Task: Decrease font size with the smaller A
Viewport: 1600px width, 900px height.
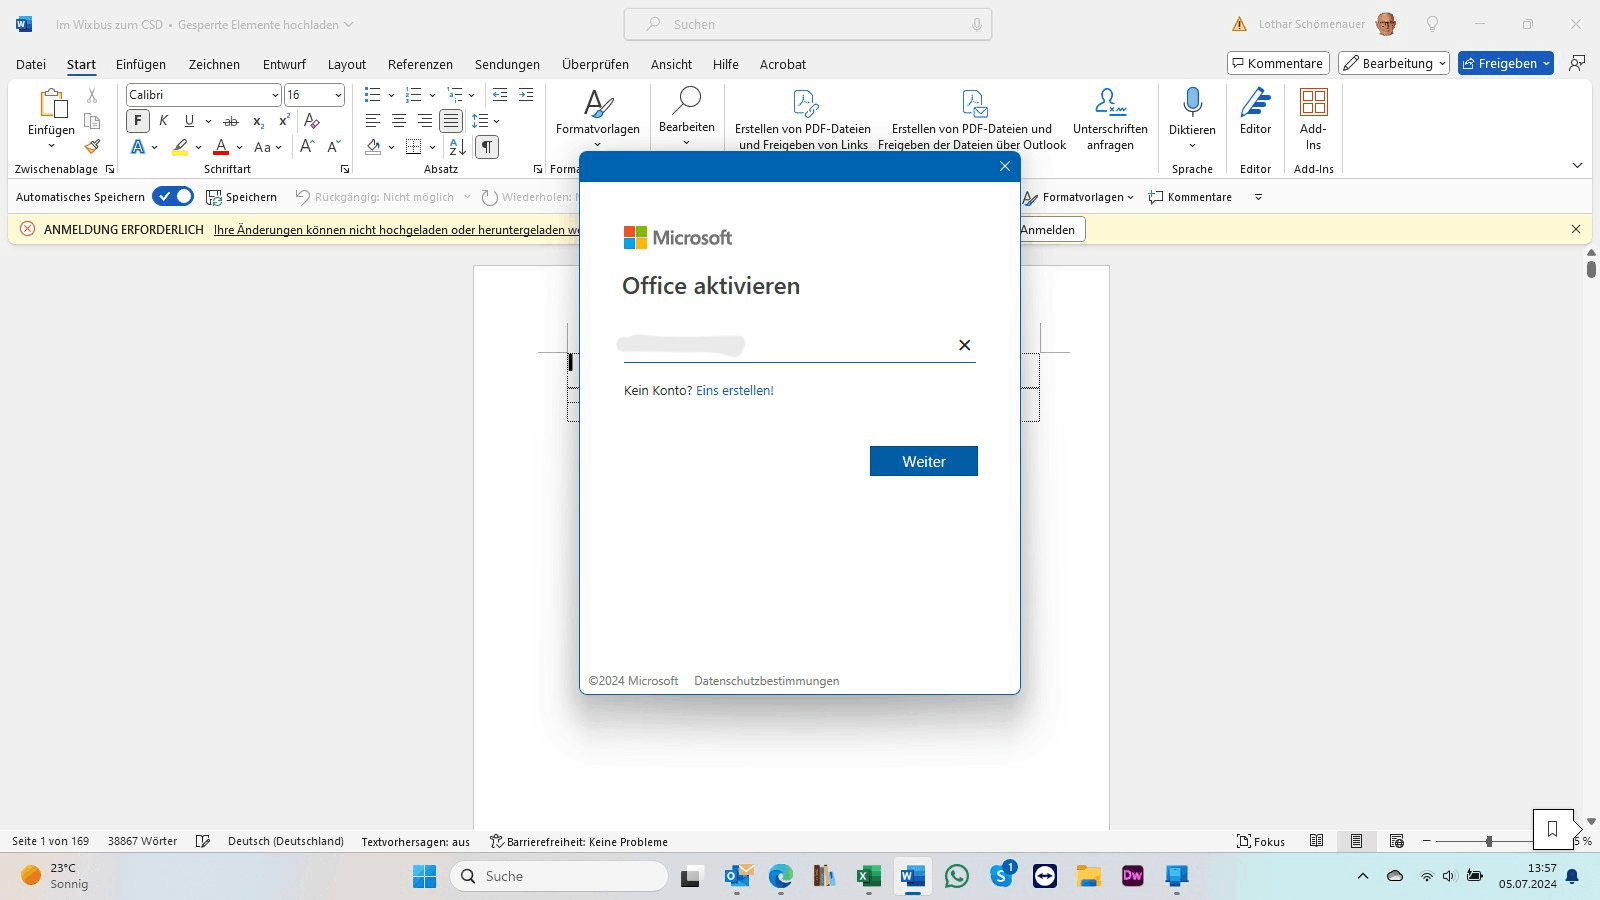Action: (x=334, y=147)
